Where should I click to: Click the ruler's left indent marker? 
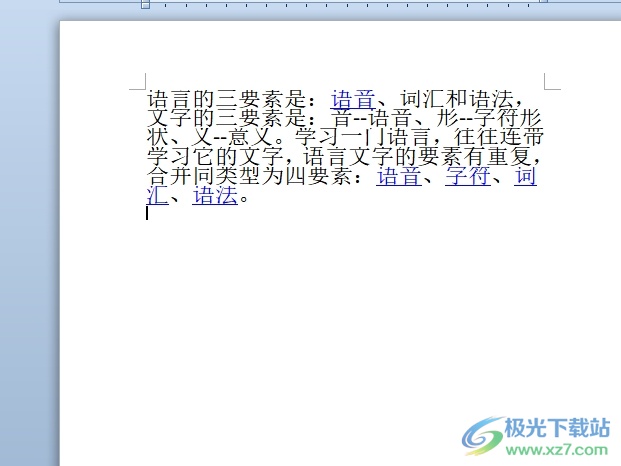click(x=146, y=4)
